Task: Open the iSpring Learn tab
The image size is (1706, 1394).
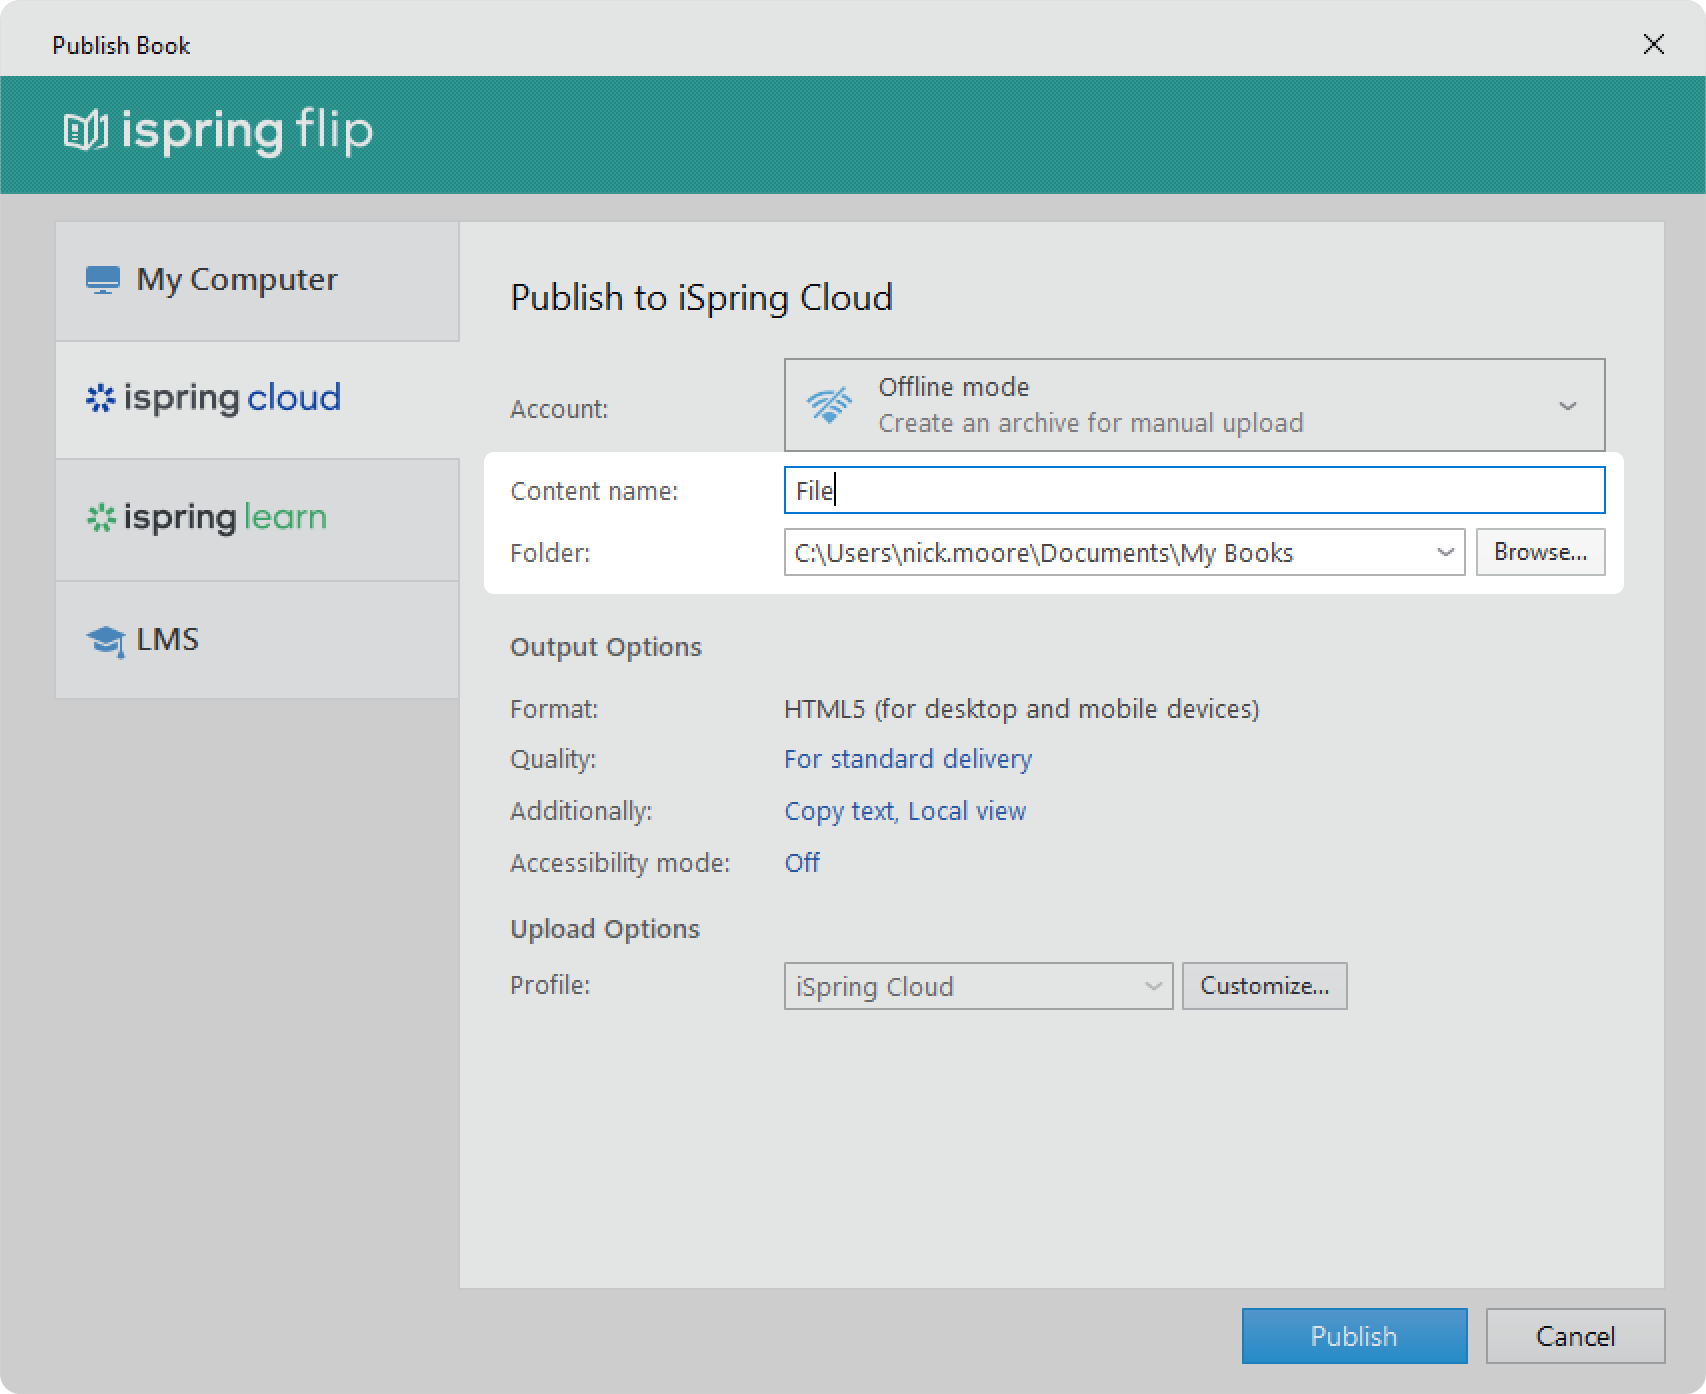Action: pos(257,520)
